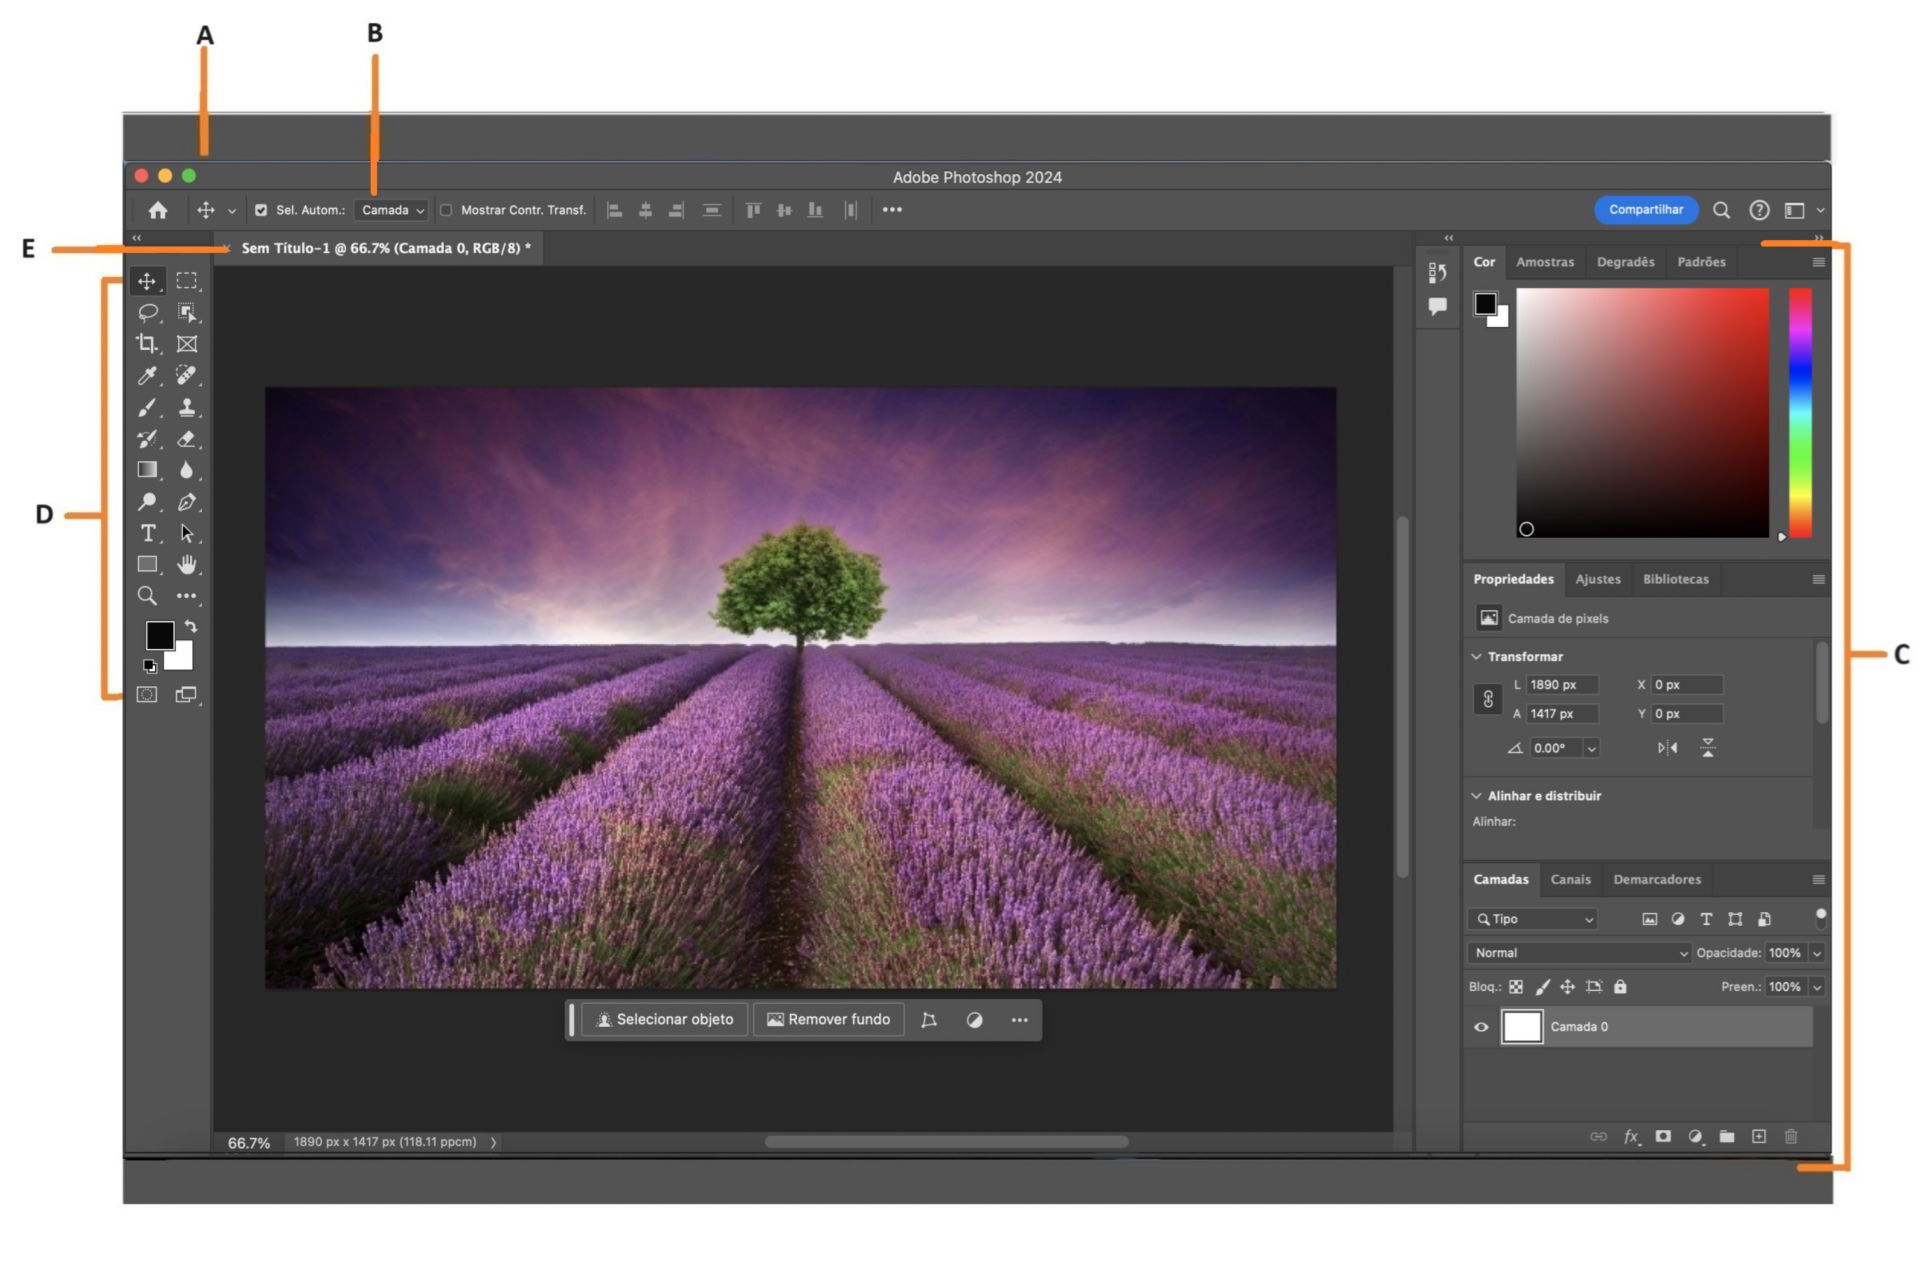Select the Rectangular Marquee tool
1920x1284 pixels.
point(187,281)
